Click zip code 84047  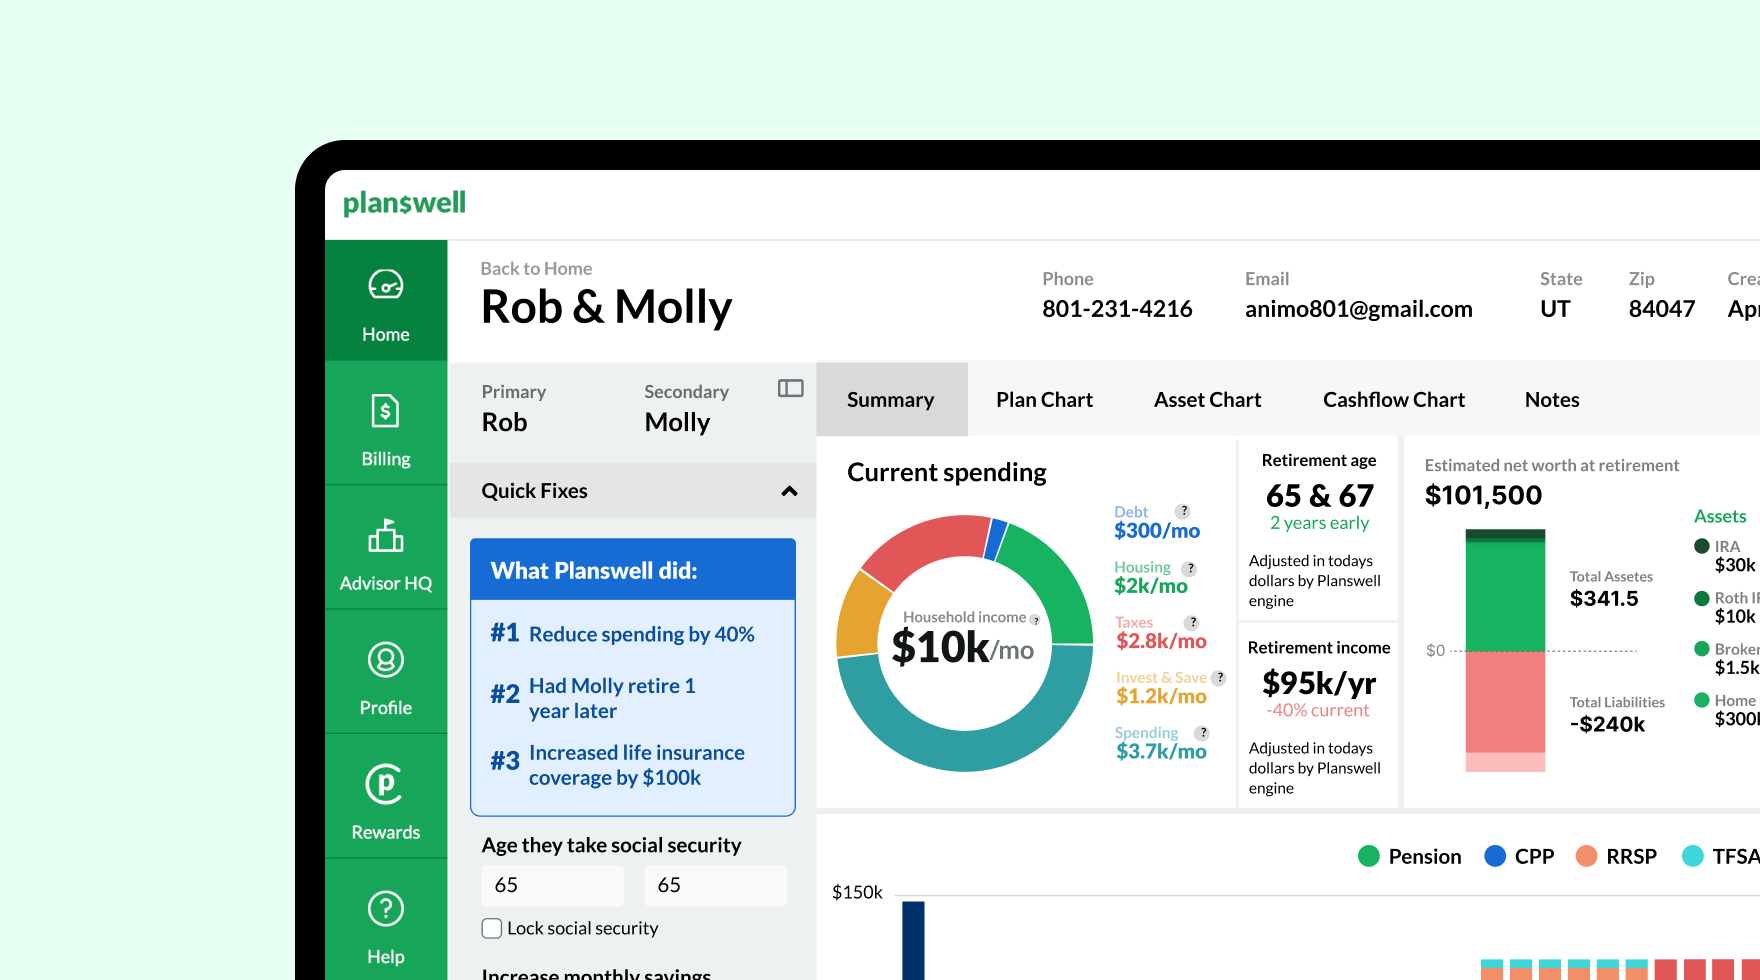click(1661, 309)
